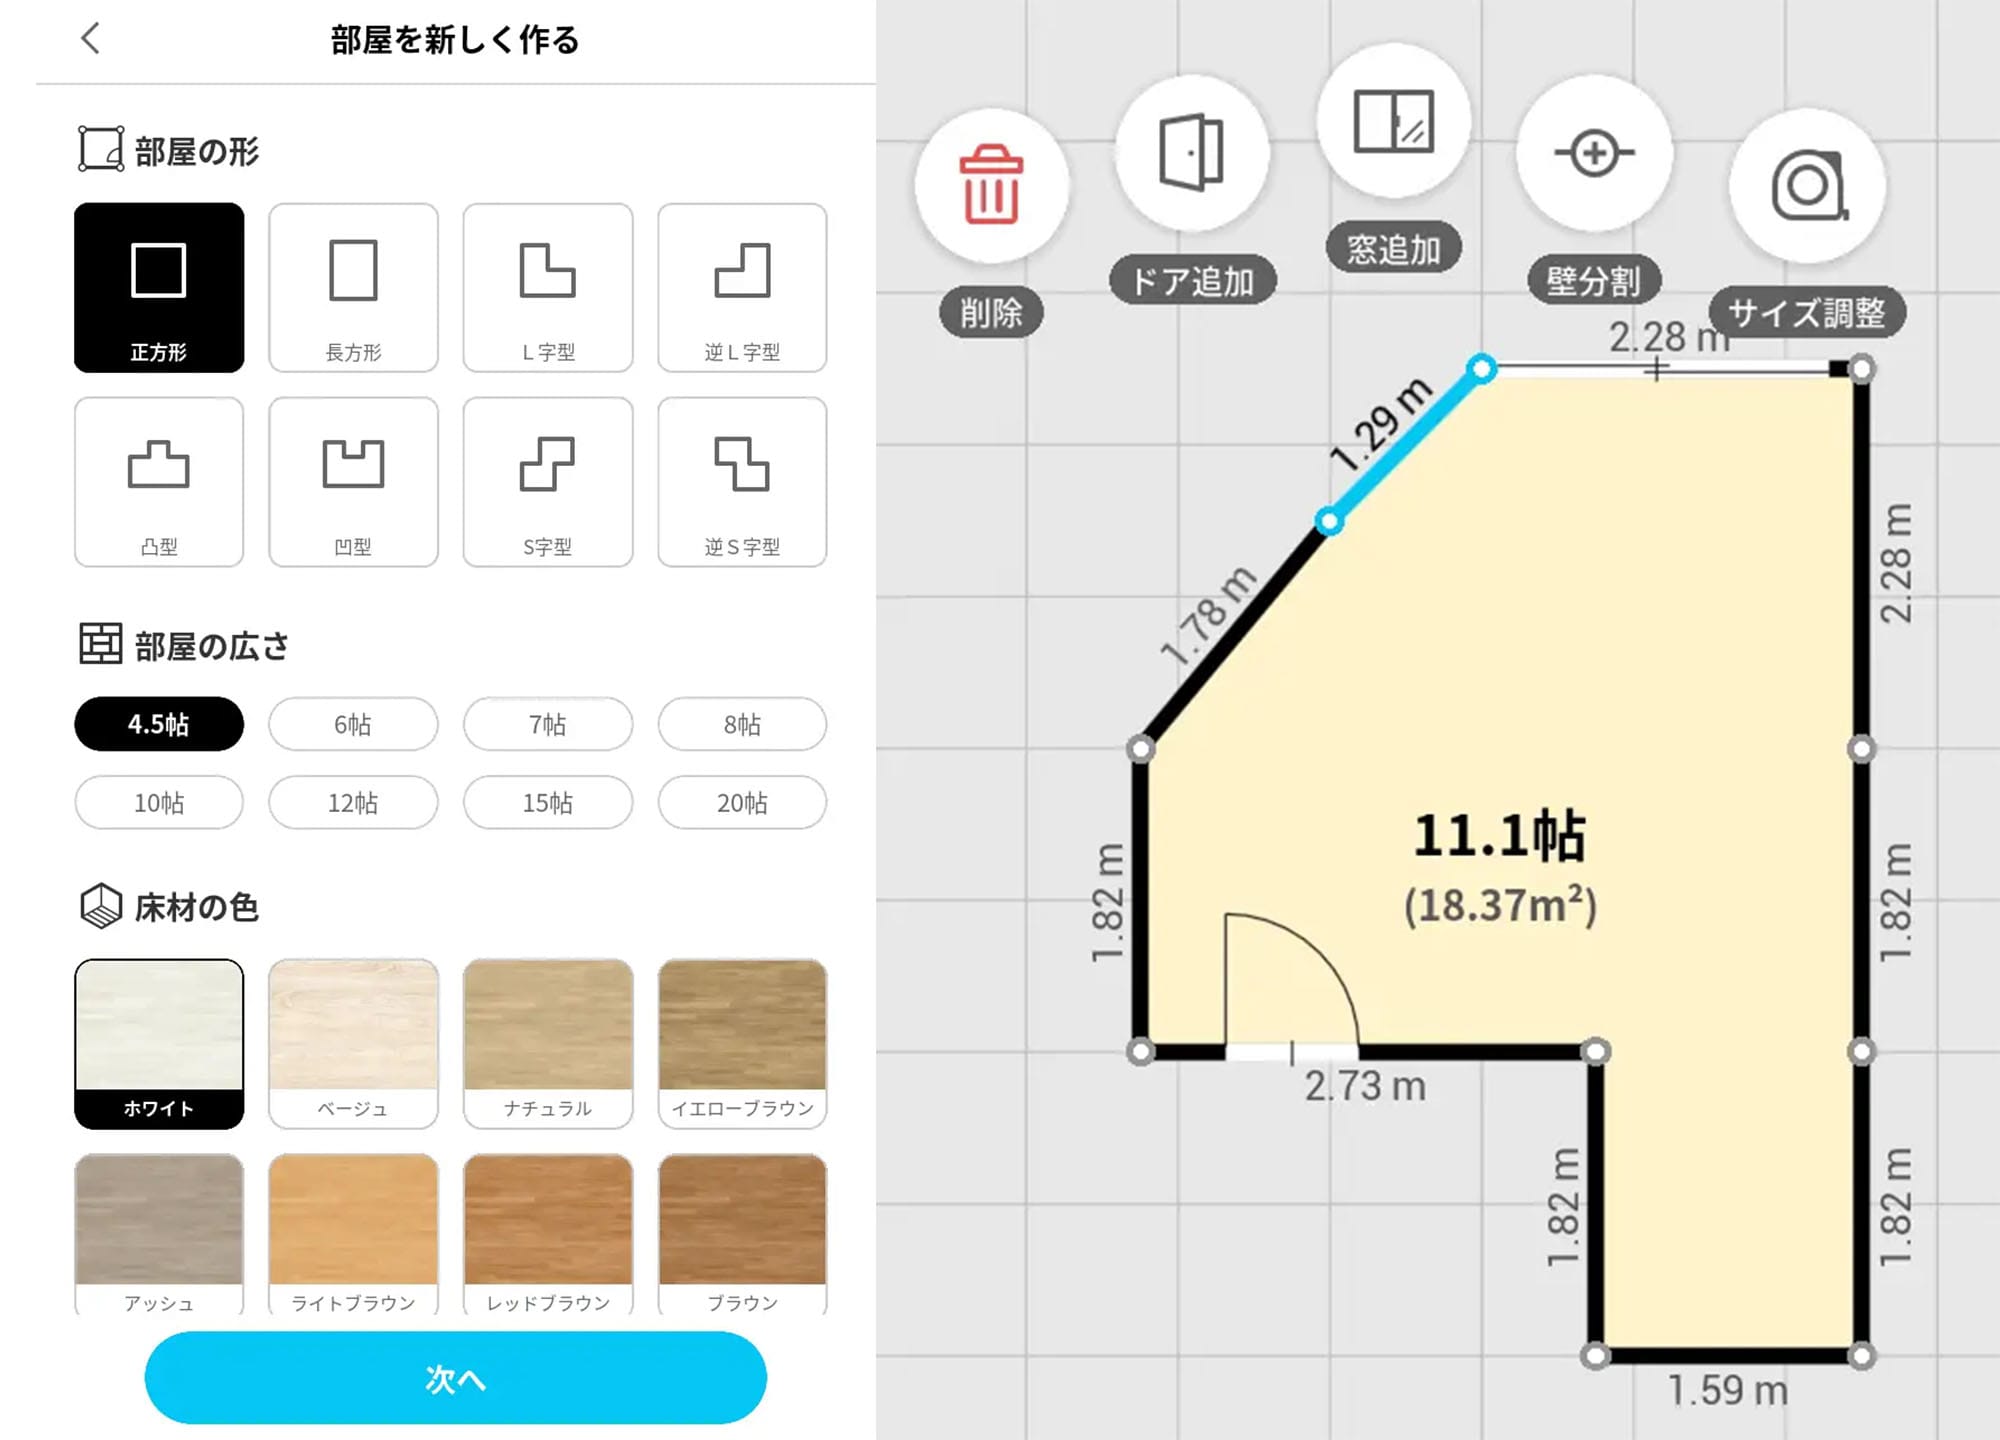The width and height of the screenshot is (2000, 1440).
Task: Pick the イエローブラウン floor color swatch
Action: tap(741, 1042)
